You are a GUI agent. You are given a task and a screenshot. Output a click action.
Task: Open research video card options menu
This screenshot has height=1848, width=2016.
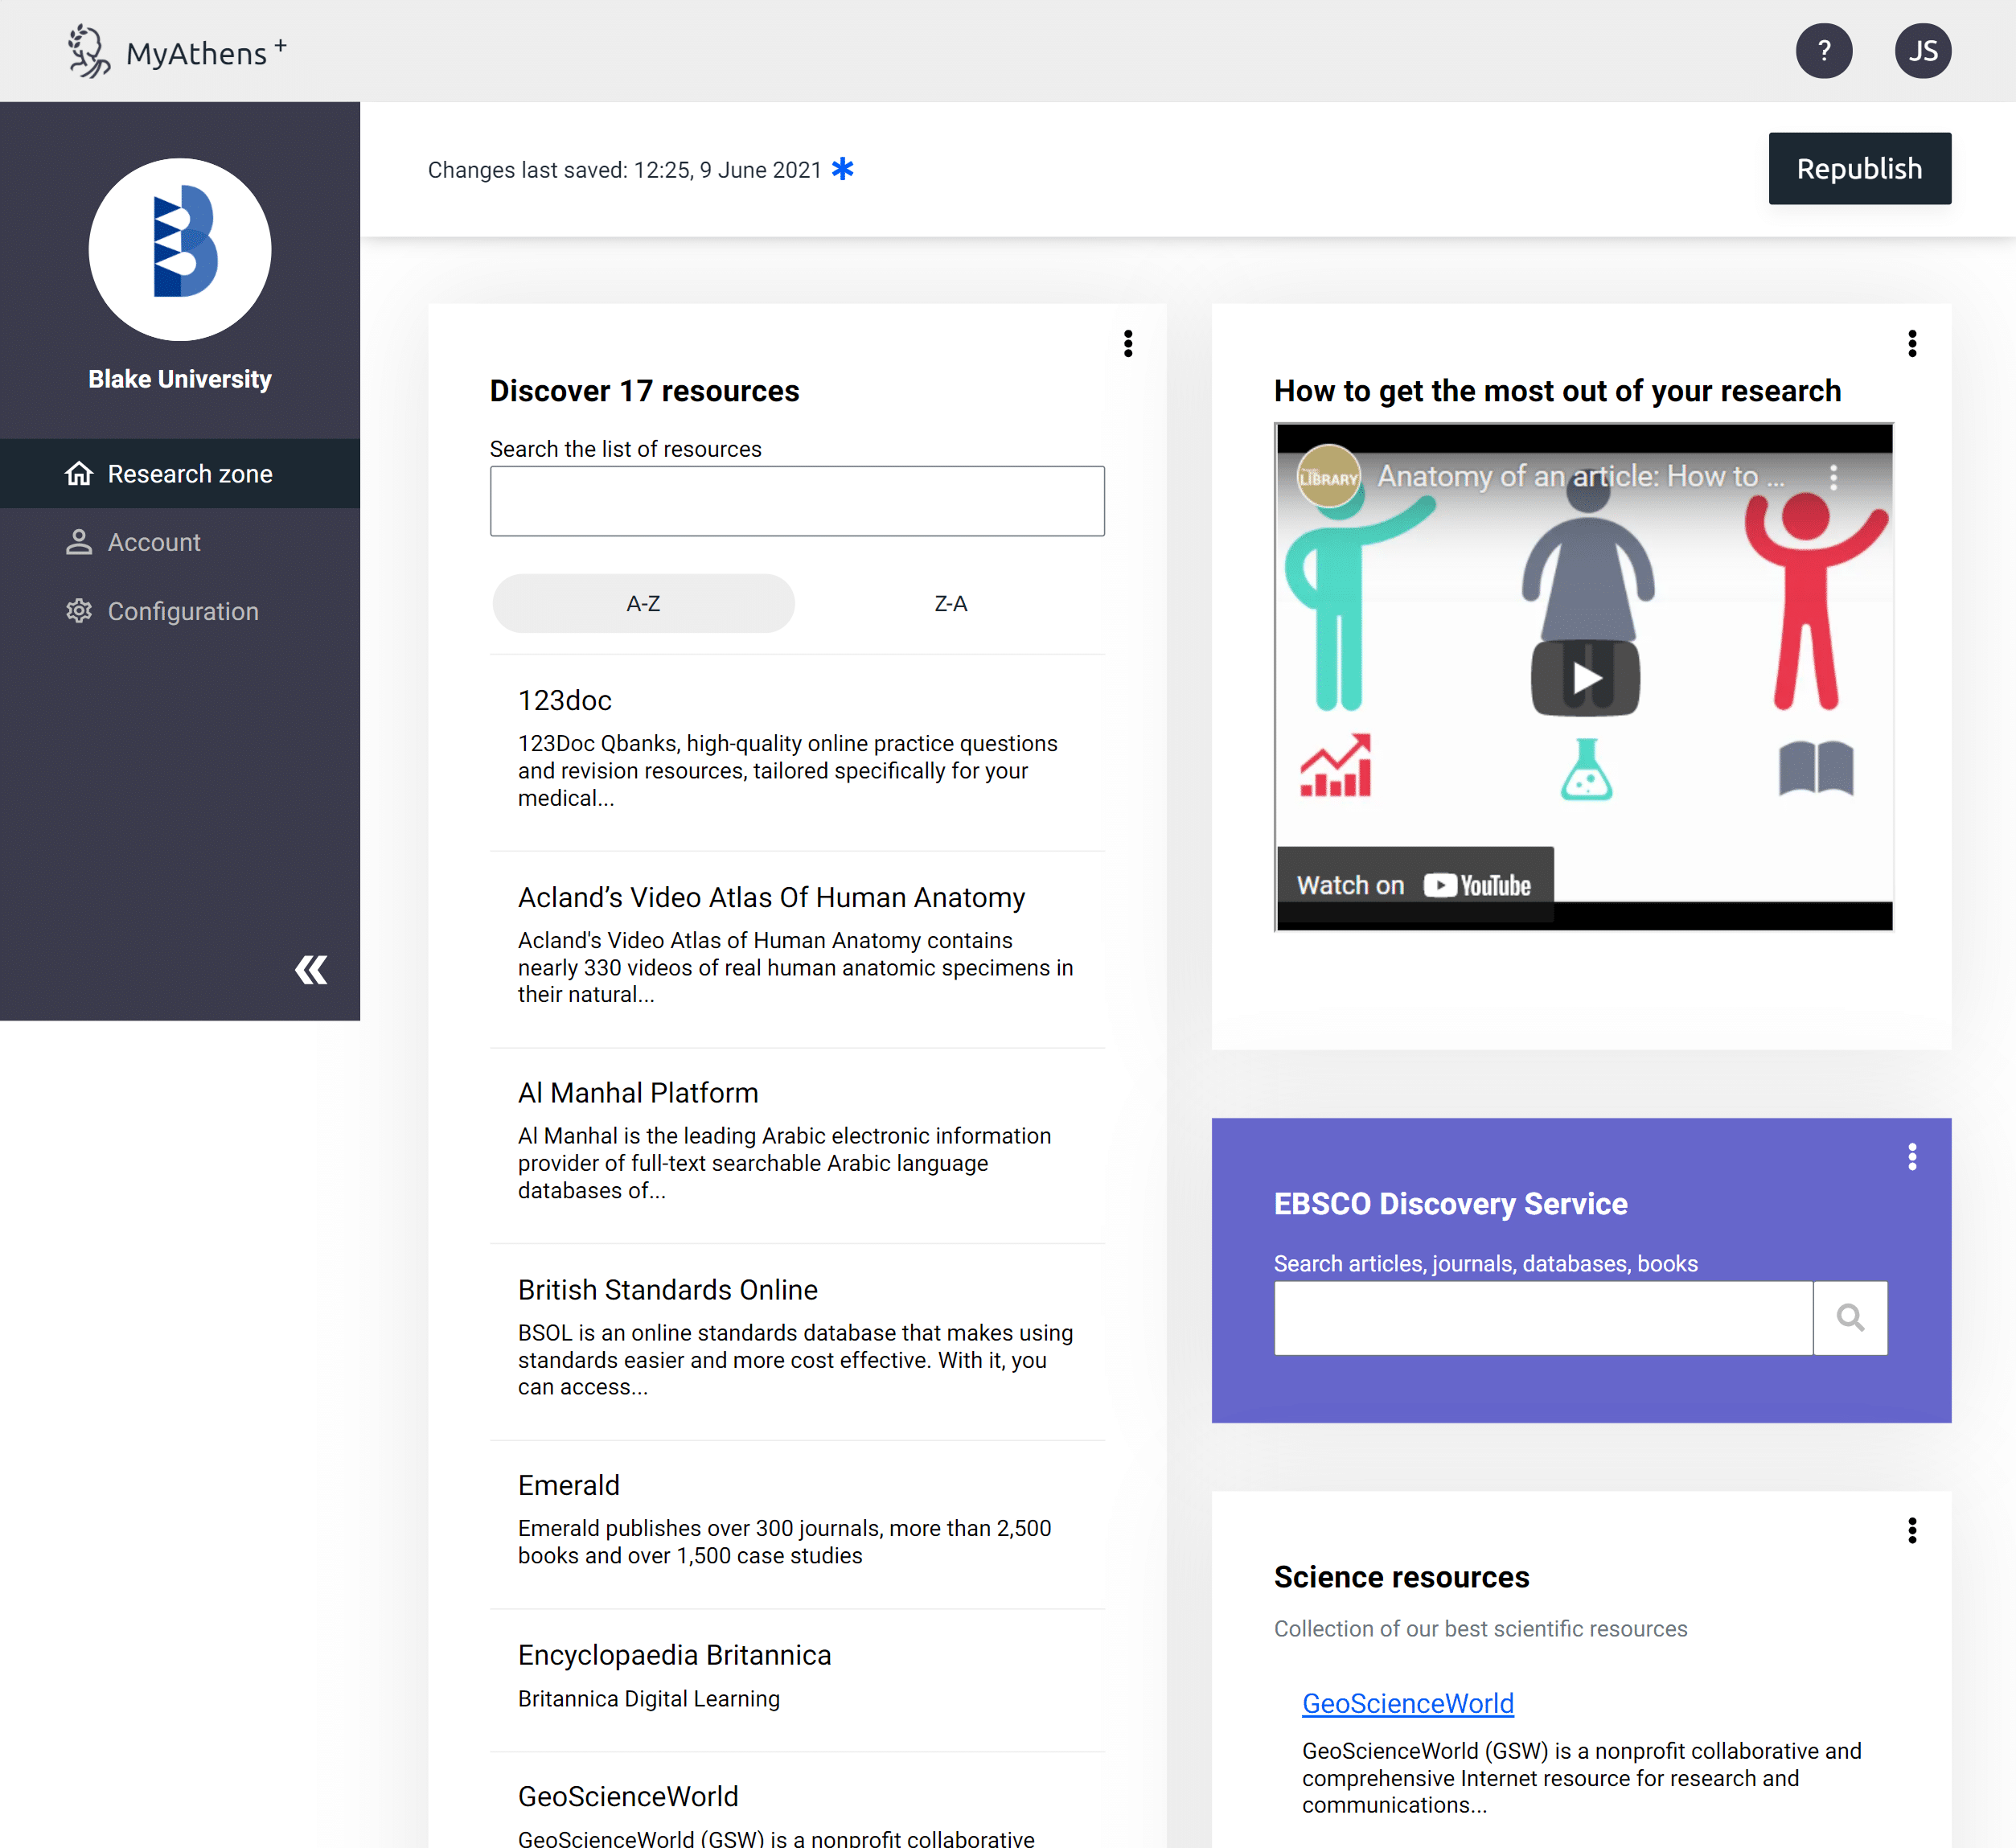pos(1912,343)
